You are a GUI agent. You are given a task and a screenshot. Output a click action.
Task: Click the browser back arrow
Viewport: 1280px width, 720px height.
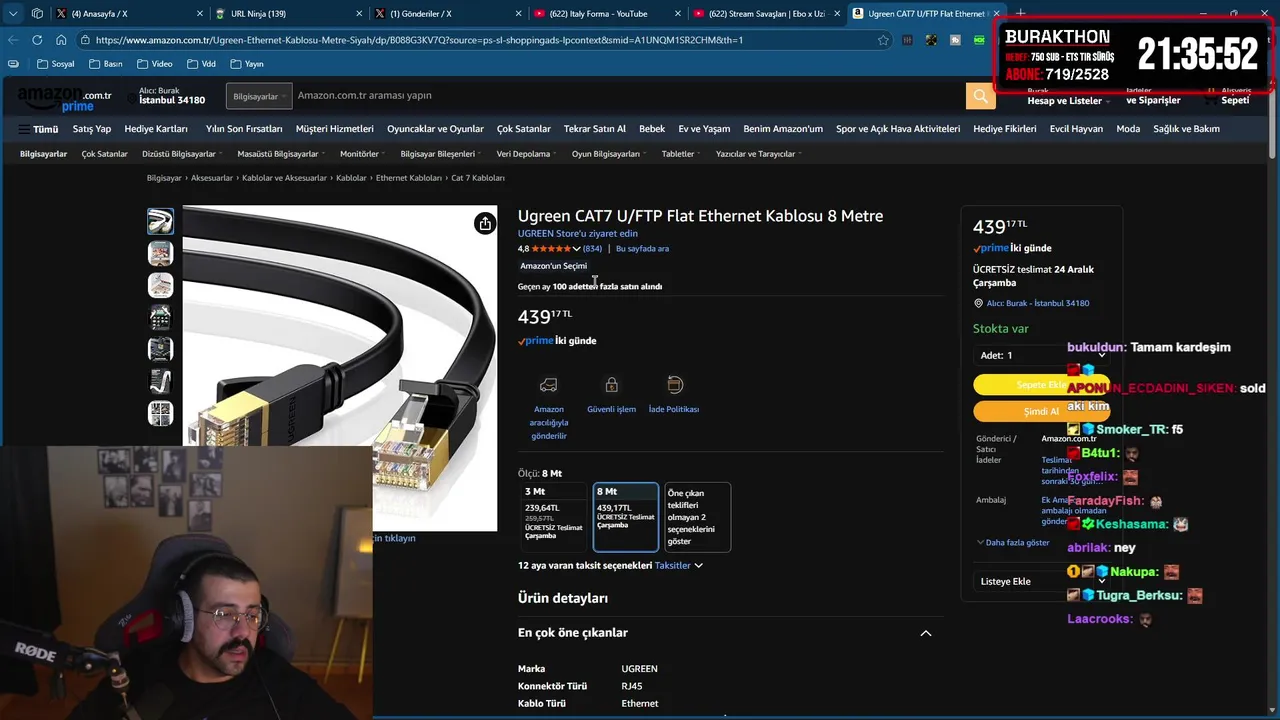pyautogui.click(x=13, y=40)
